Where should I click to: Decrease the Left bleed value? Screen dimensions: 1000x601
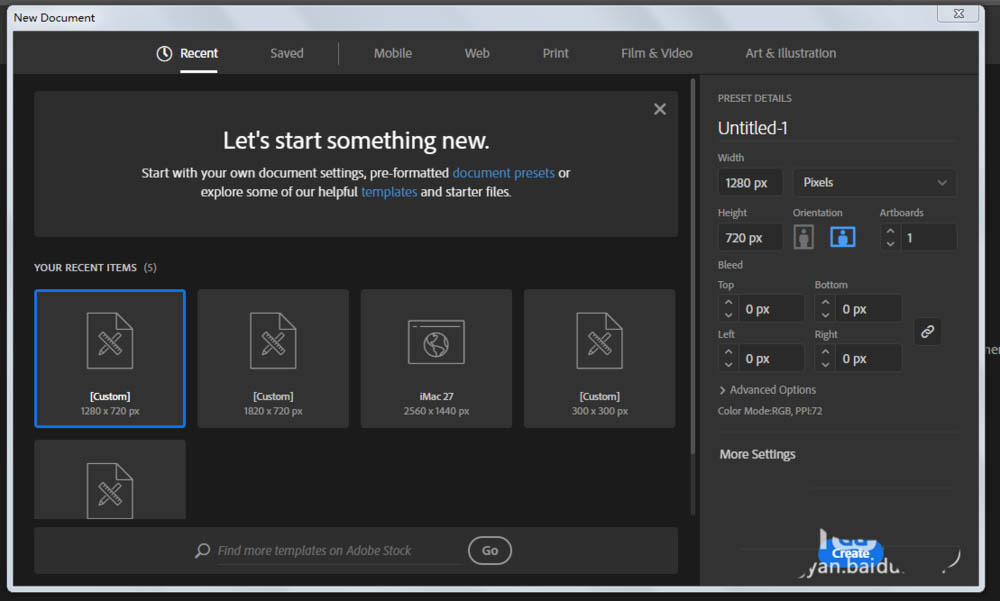[728, 365]
